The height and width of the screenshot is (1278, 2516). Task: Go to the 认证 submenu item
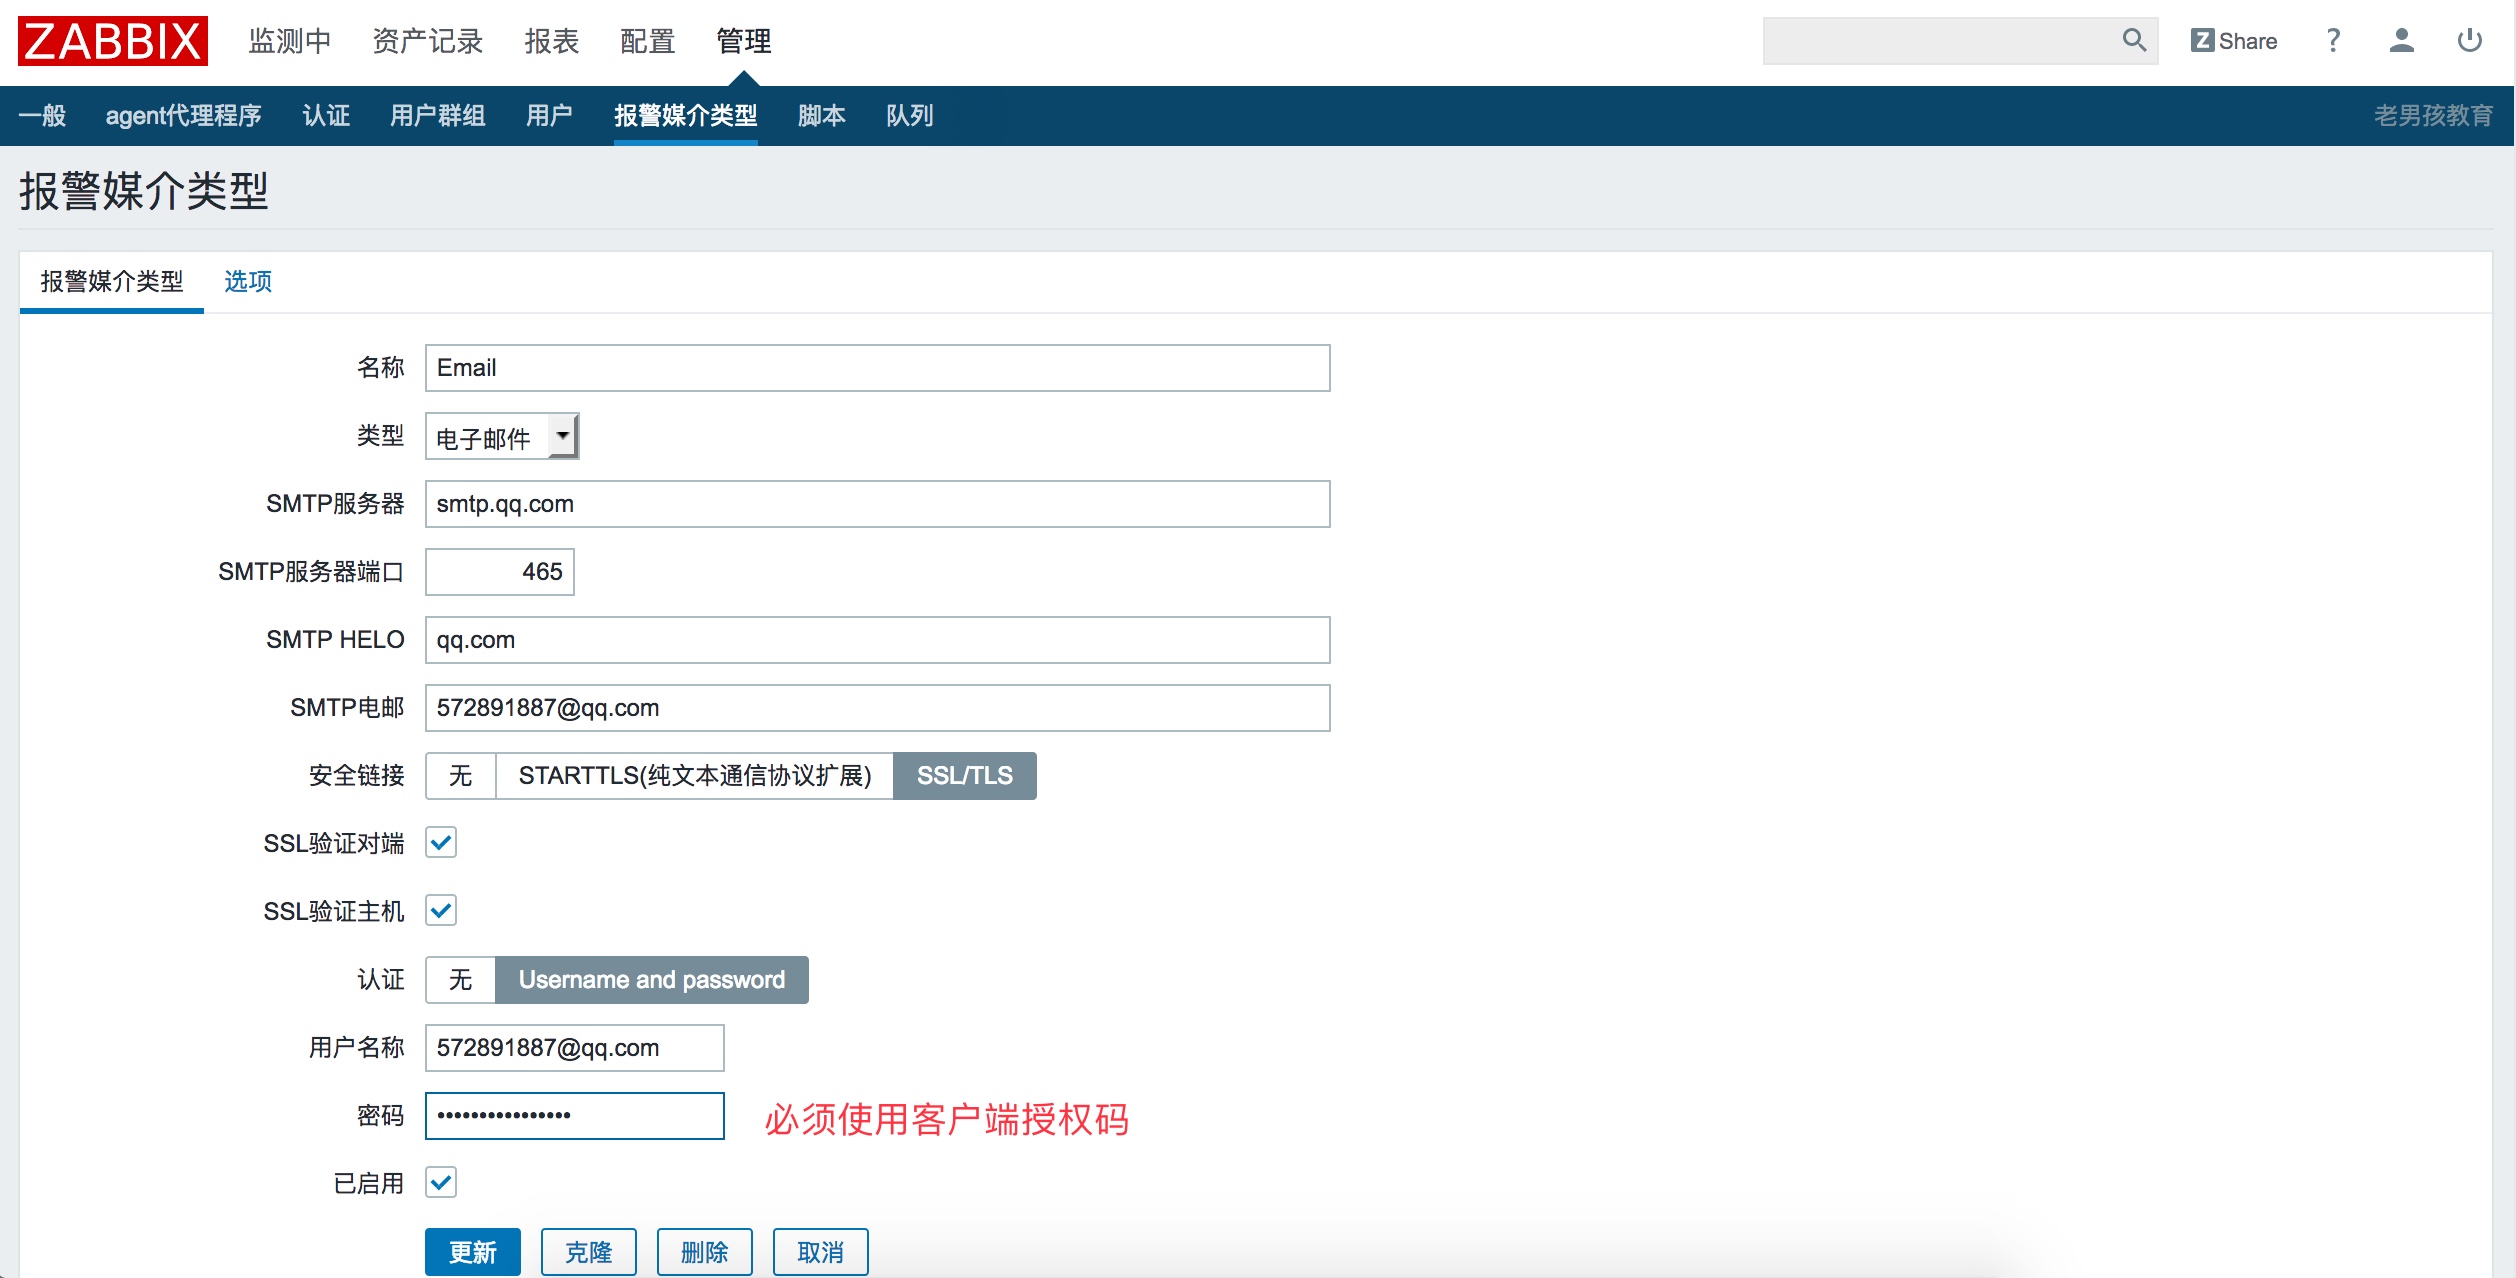pyautogui.click(x=326, y=116)
